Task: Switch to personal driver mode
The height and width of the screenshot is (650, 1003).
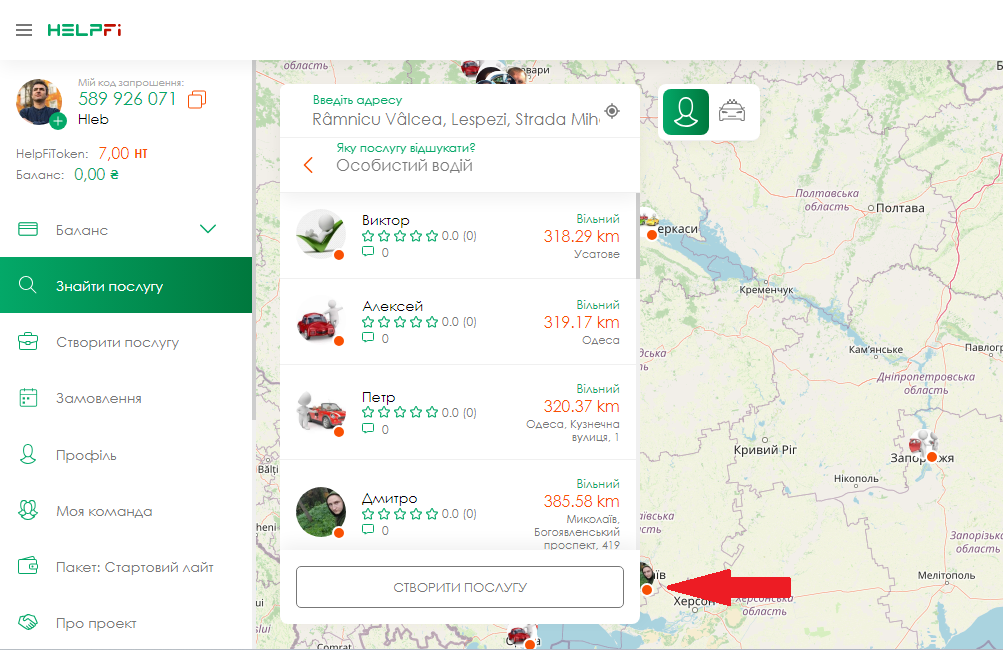Action: point(685,112)
